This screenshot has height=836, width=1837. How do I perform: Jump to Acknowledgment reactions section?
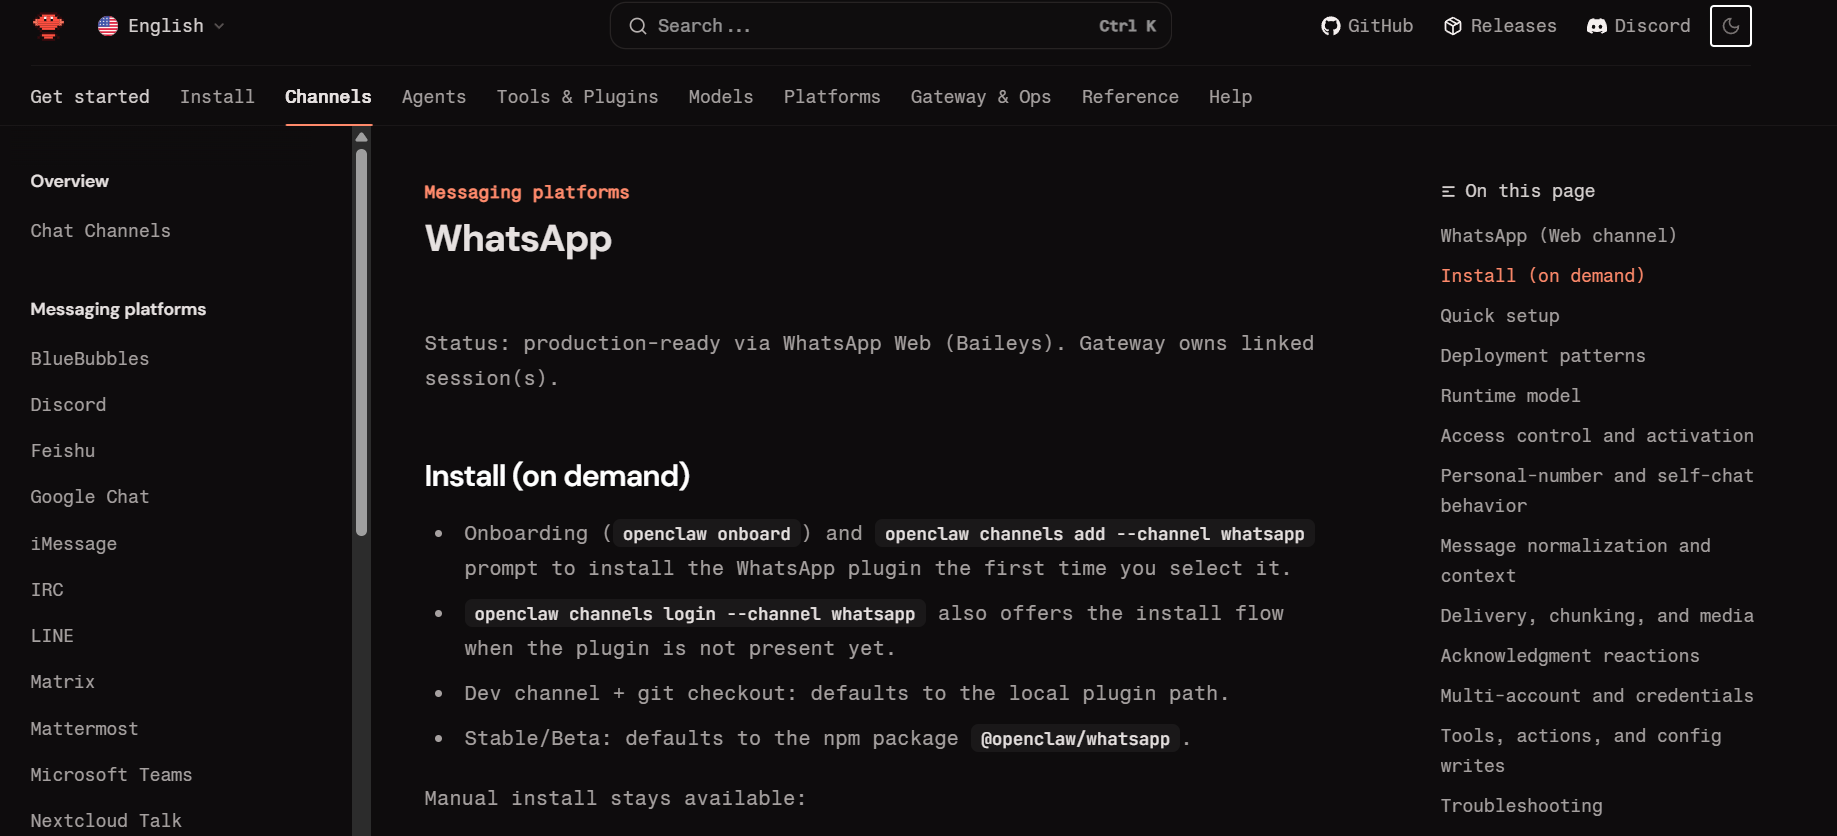(1570, 656)
